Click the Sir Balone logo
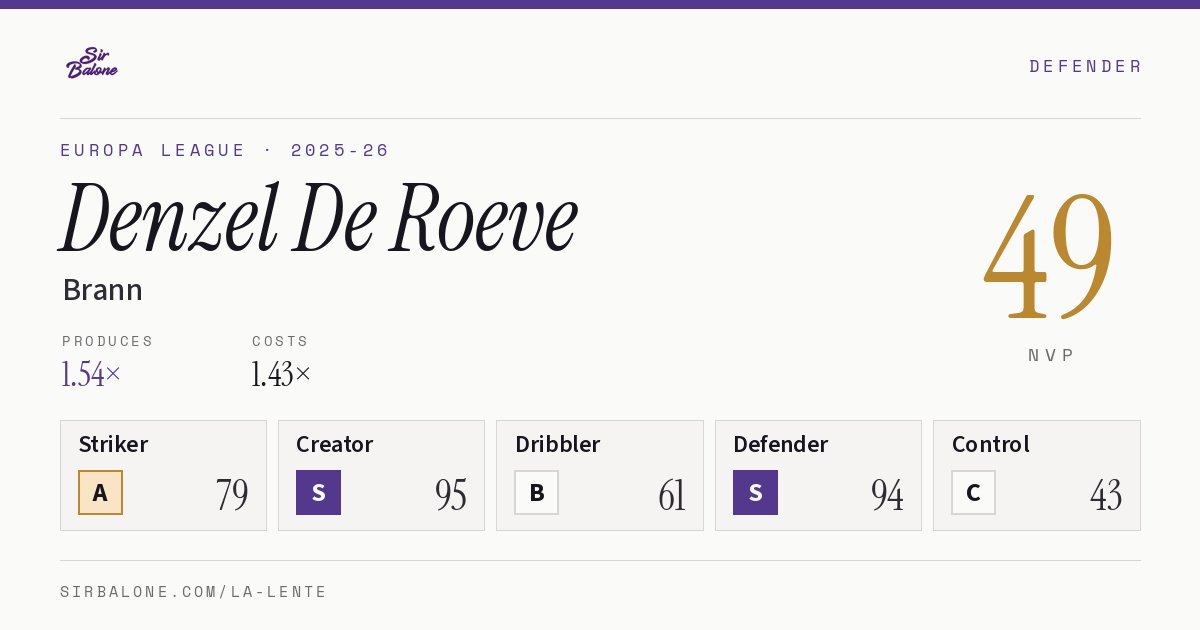The height and width of the screenshot is (630, 1200). [92, 63]
